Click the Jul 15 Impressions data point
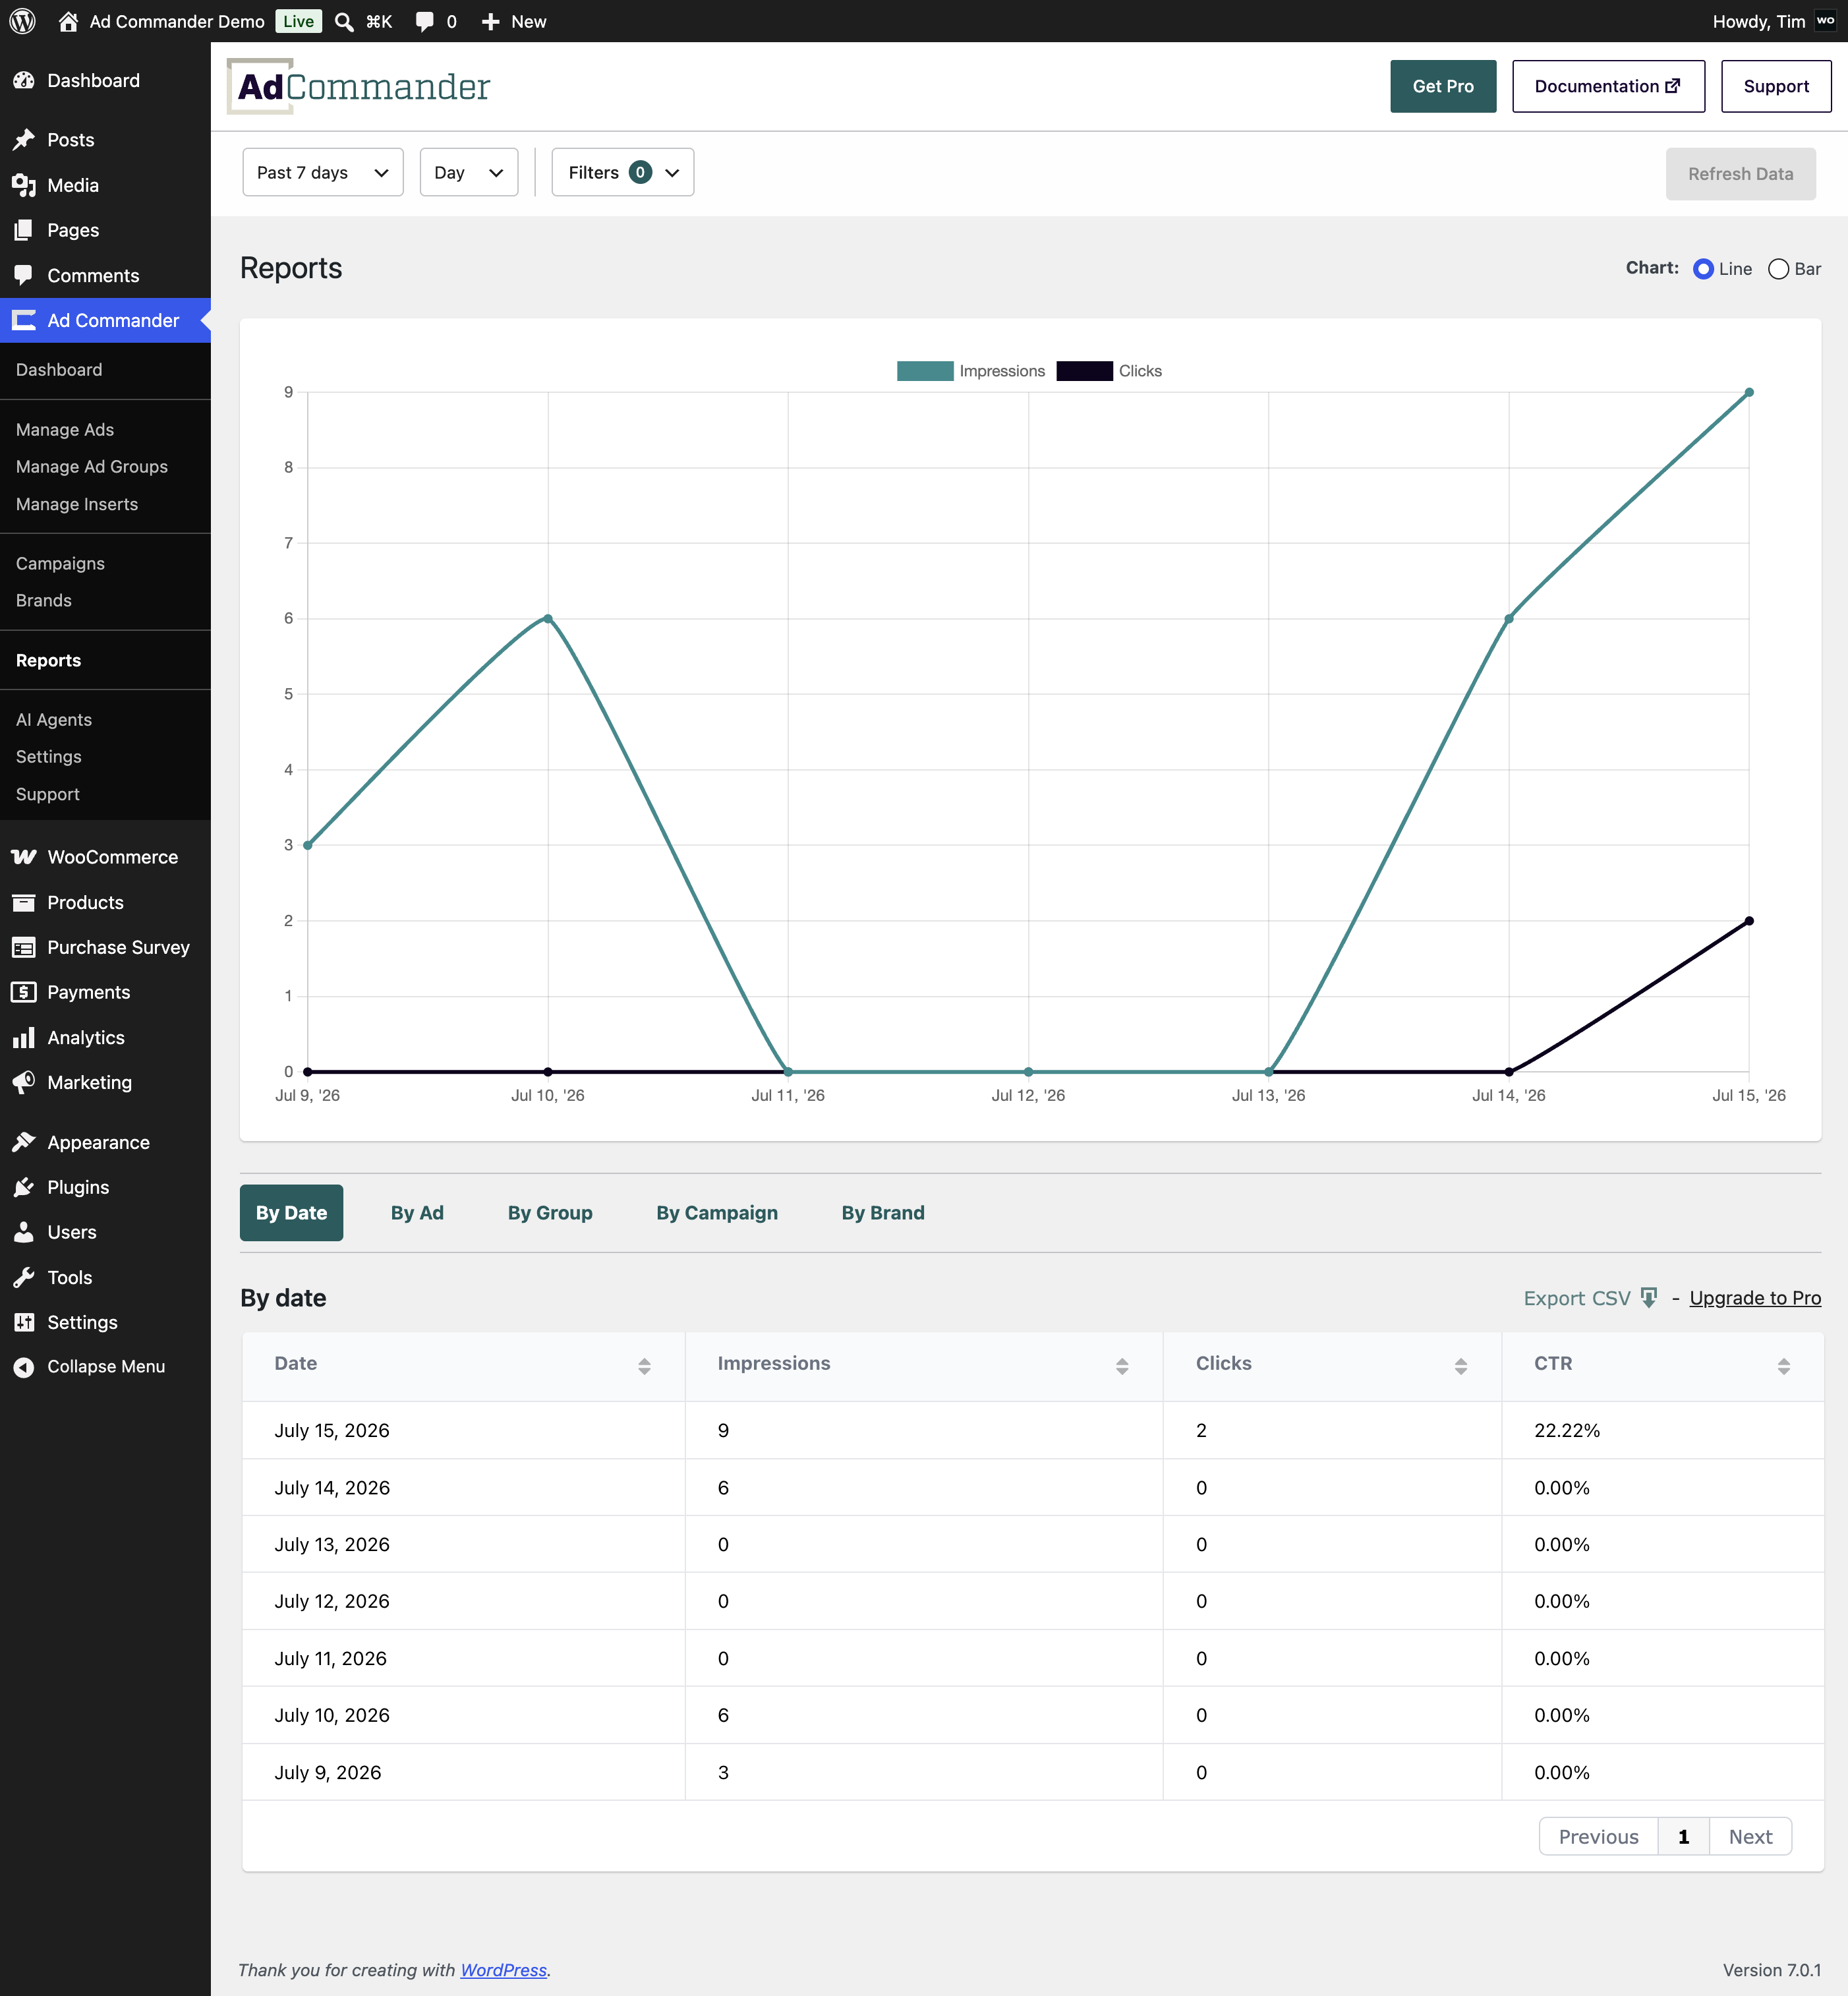The height and width of the screenshot is (1996, 1848). click(1749, 392)
